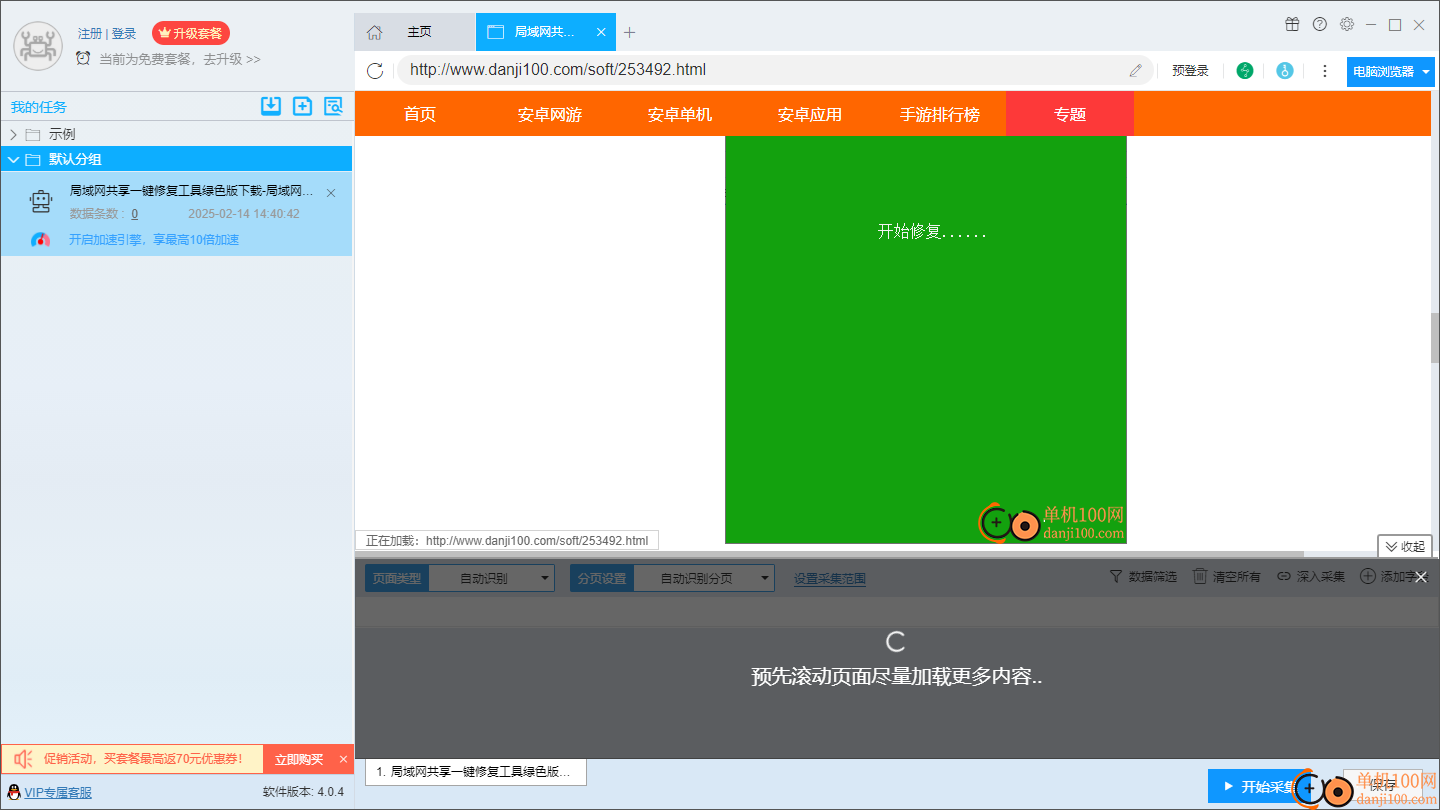Viewport: 1440px width, 810px height.
Task: Open the 登录 login link
Action: [124, 33]
